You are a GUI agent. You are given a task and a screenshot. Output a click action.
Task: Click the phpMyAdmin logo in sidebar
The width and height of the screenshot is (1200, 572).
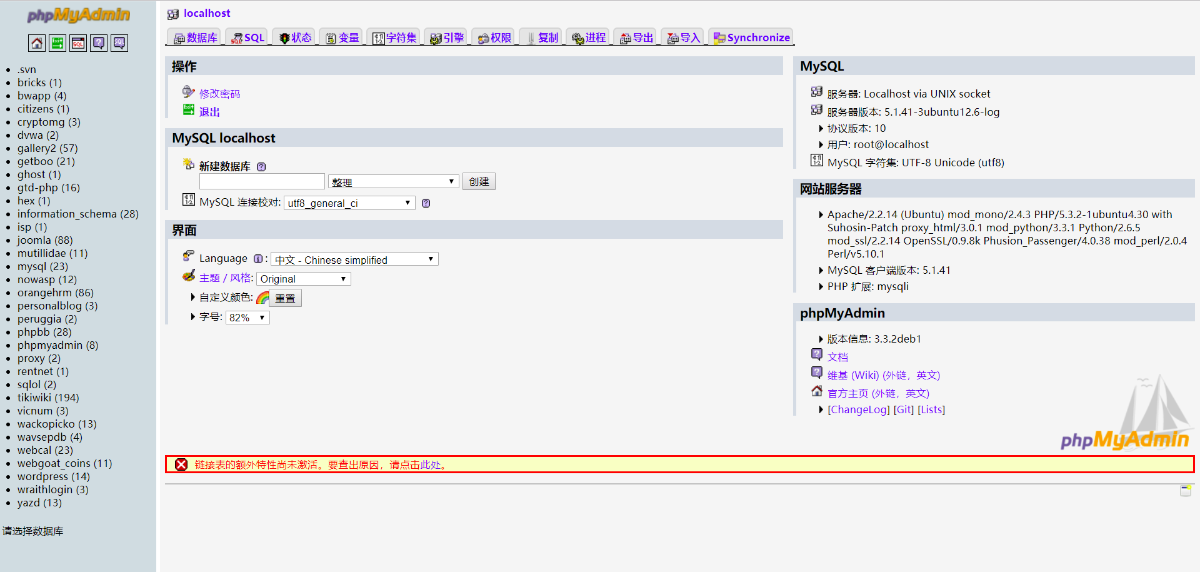coord(77,16)
